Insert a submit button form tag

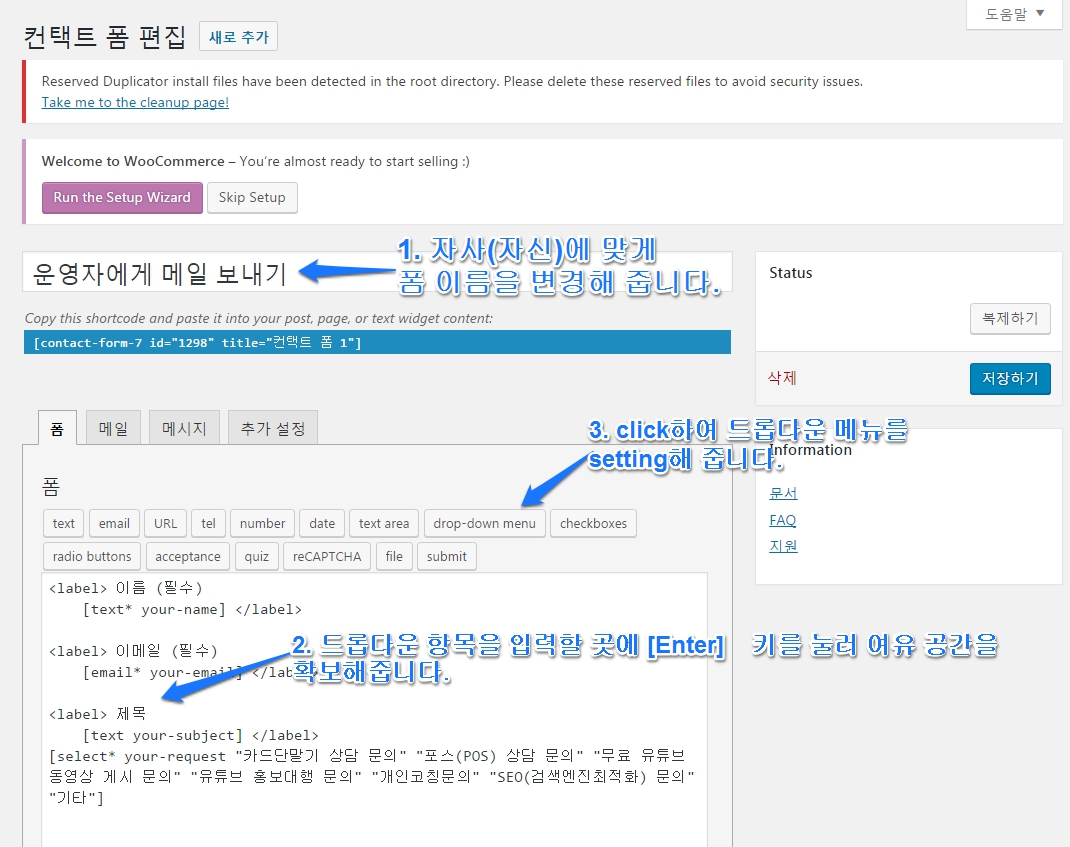point(446,556)
